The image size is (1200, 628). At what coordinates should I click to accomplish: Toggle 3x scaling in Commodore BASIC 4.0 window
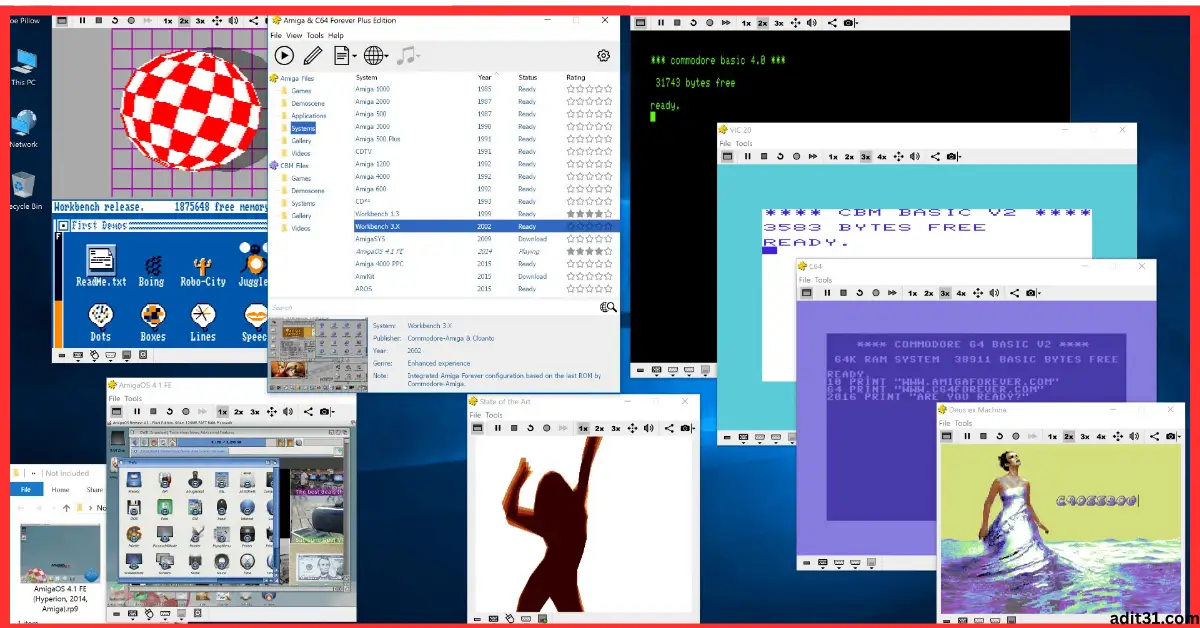coord(779,22)
